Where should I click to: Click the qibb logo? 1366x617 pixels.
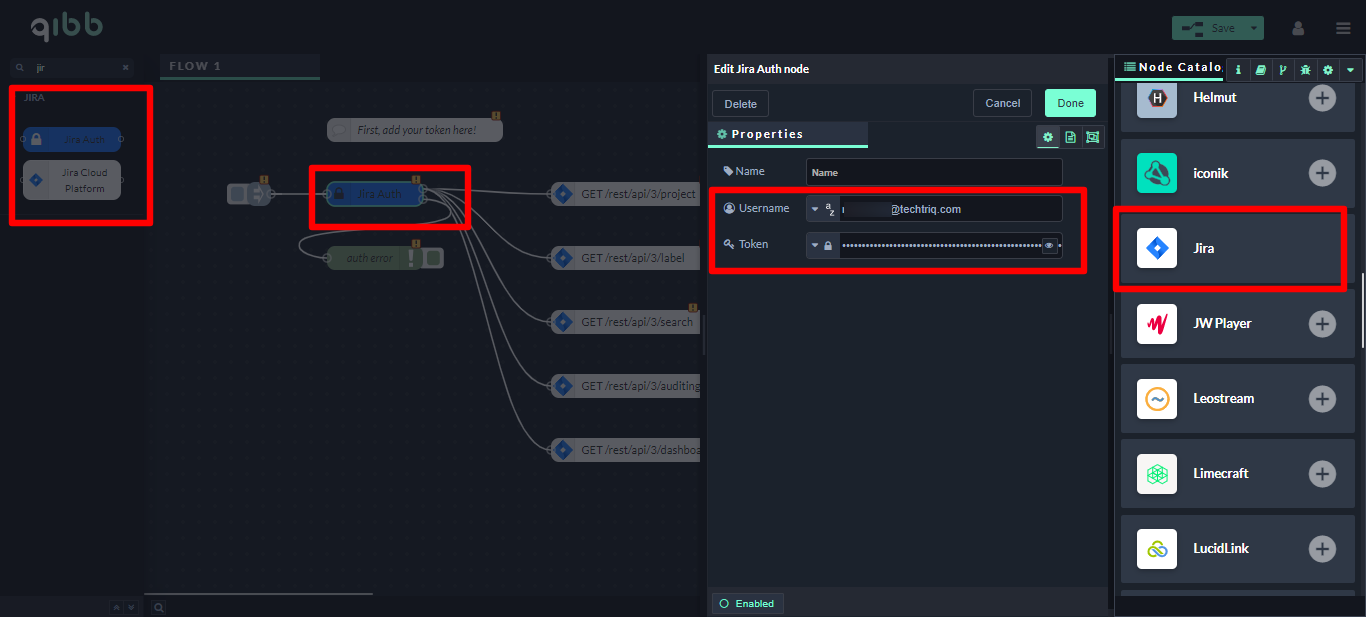[66, 27]
